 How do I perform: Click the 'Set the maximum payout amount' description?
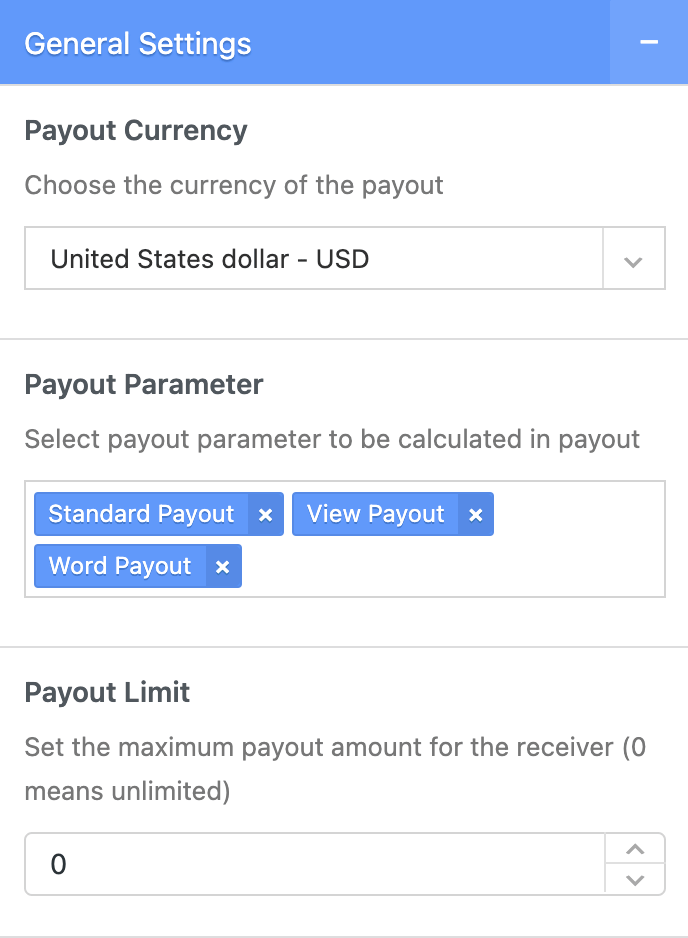pos(334,747)
